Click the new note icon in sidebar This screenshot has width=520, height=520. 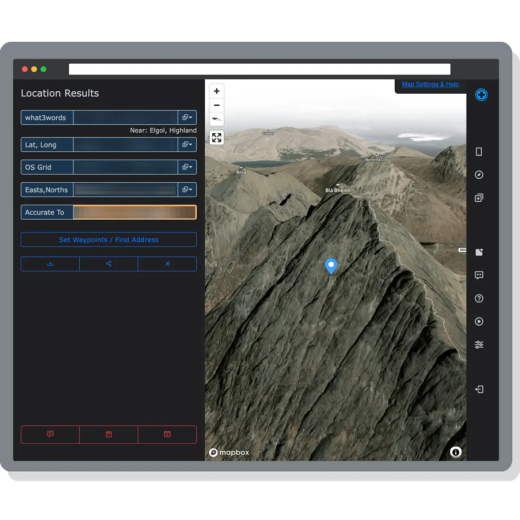(x=479, y=252)
